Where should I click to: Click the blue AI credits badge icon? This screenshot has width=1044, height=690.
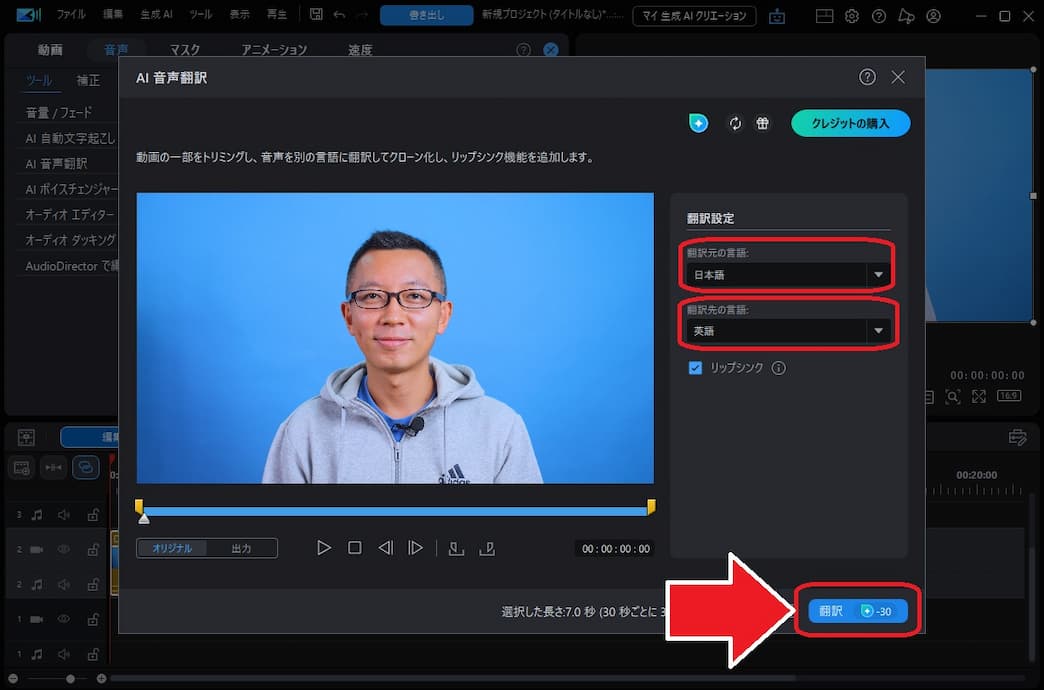click(698, 123)
